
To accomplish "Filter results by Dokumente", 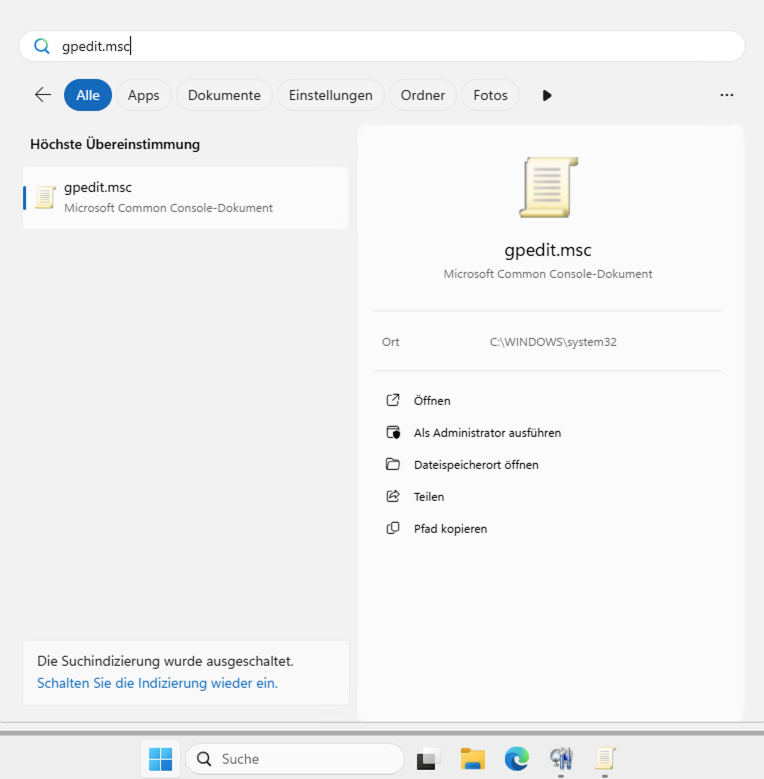I will [x=224, y=95].
